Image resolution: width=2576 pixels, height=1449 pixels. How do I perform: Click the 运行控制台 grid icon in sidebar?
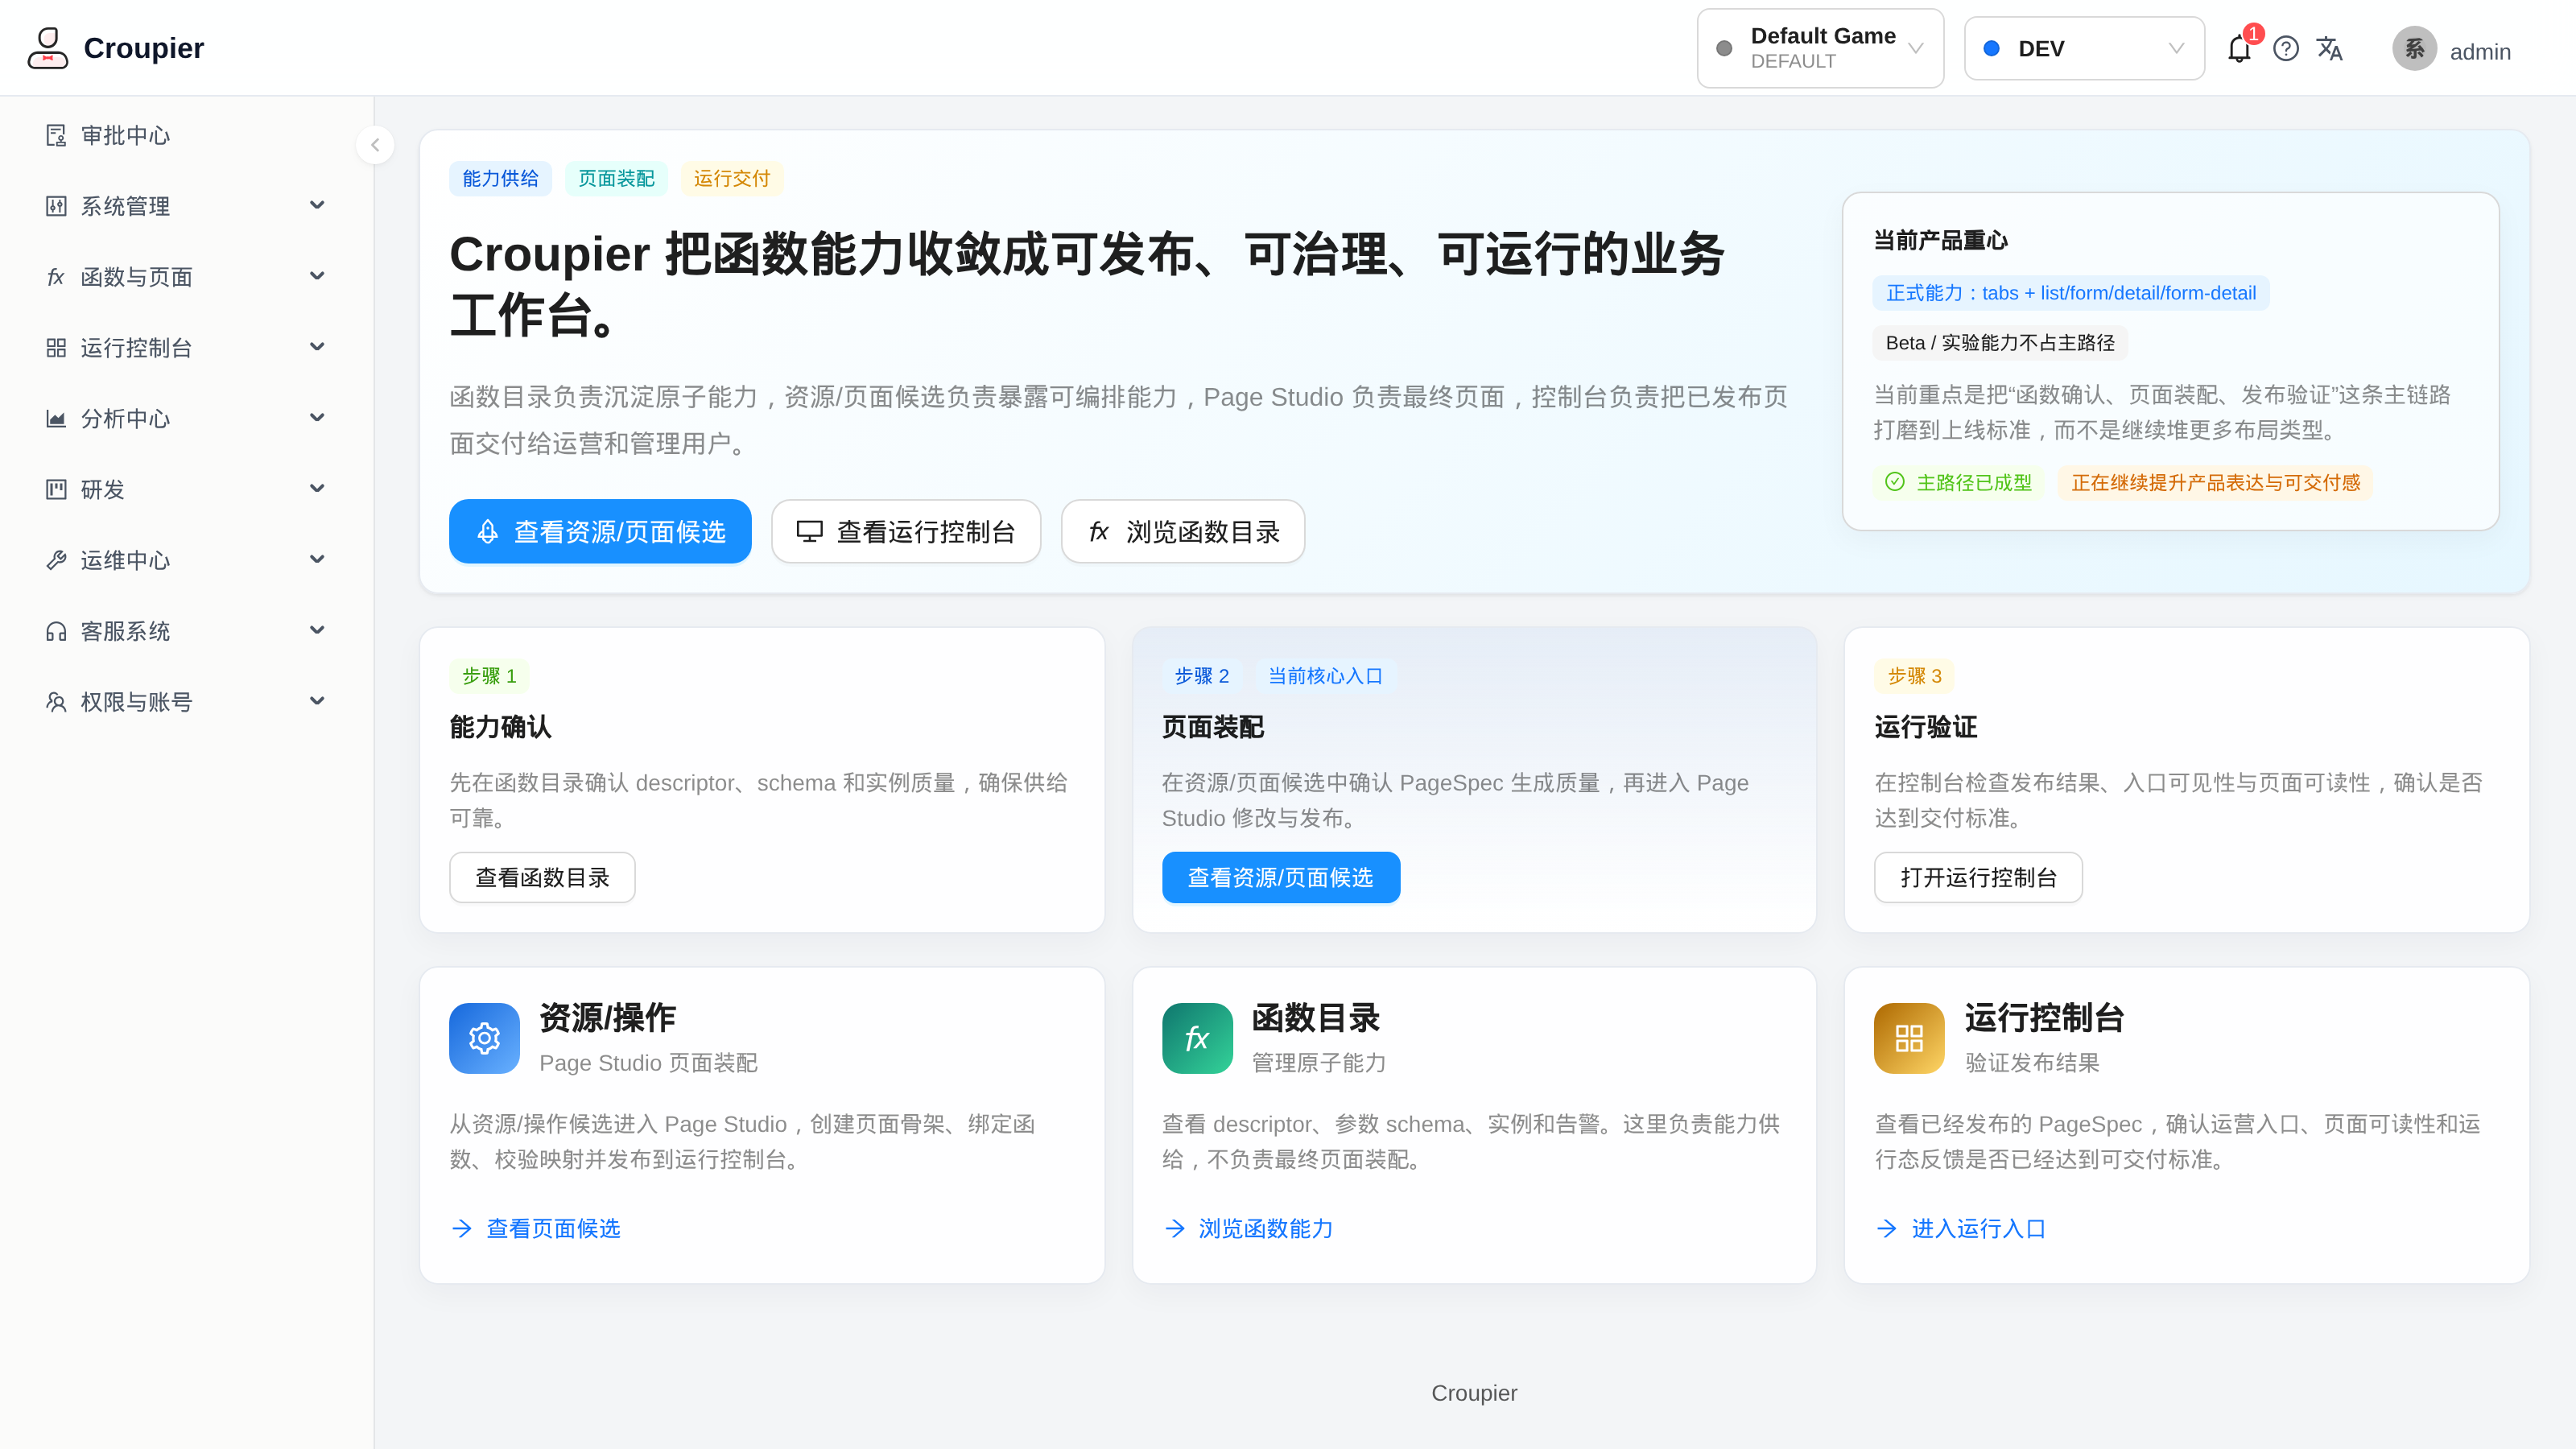coord(56,348)
